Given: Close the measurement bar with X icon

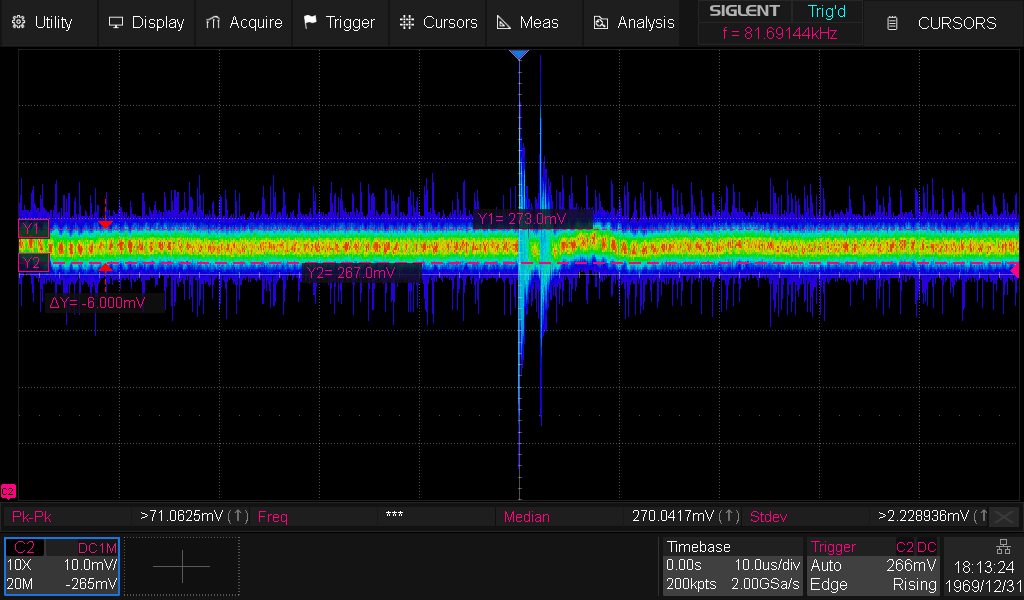Looking at the screenshot, I should tap(1005, 517).
